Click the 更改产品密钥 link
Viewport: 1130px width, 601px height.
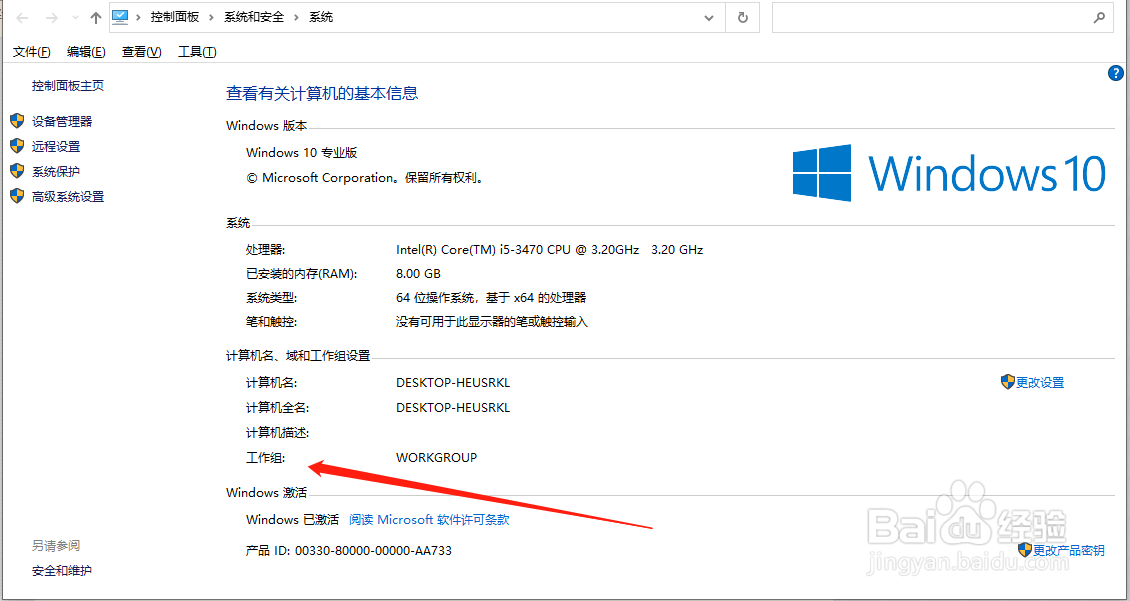(x=1069, y=551)
